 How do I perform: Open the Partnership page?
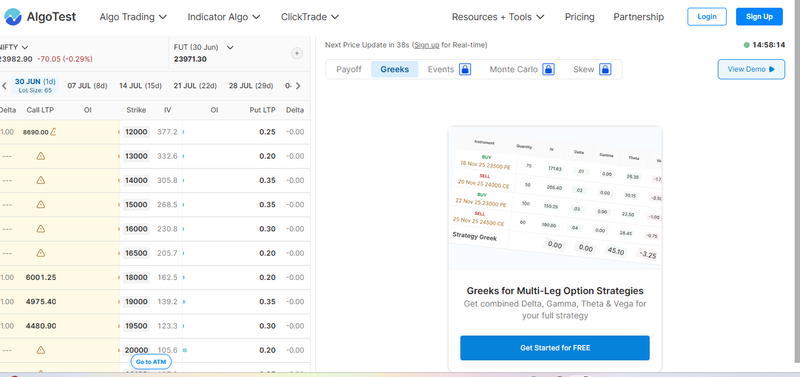639,17
